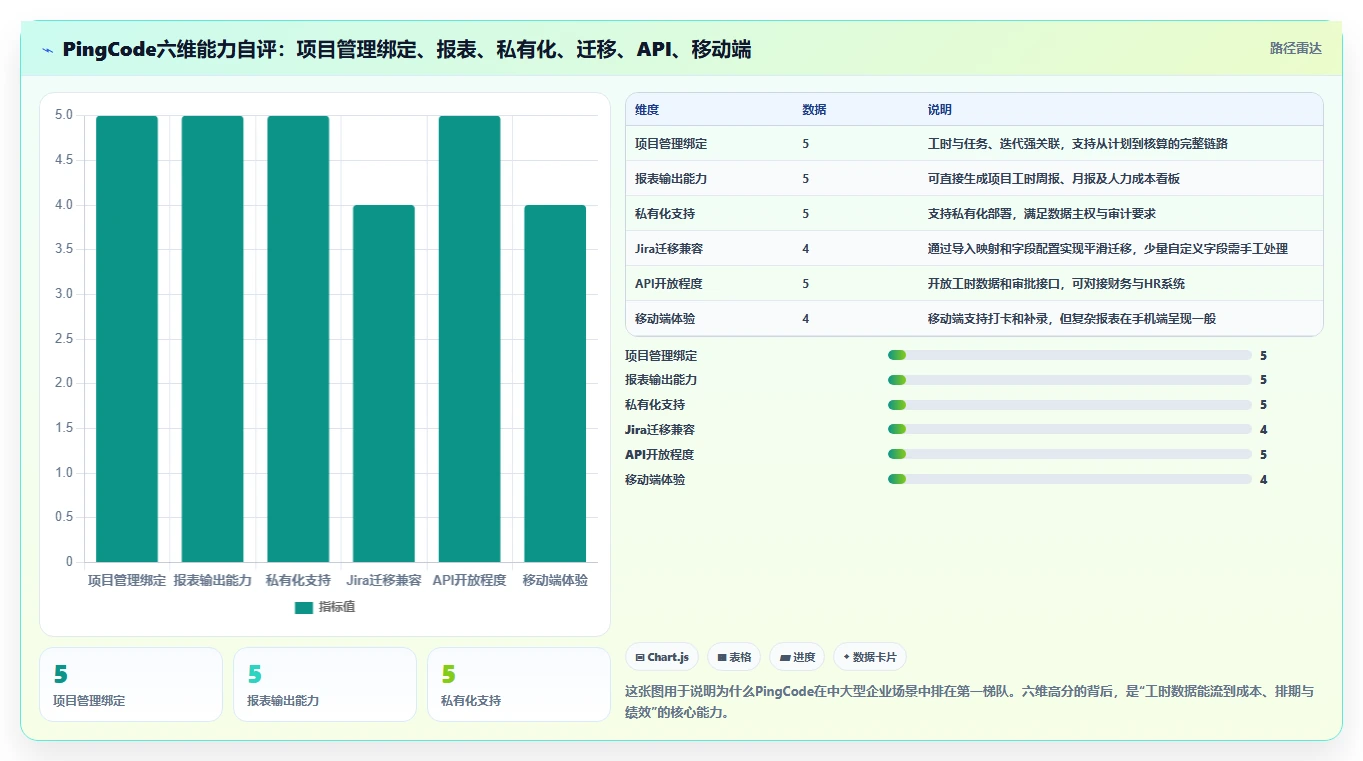Click the 移动端体验 bar in chart
The width and height of the screenshot is (1363, 761).
point(555,383)
